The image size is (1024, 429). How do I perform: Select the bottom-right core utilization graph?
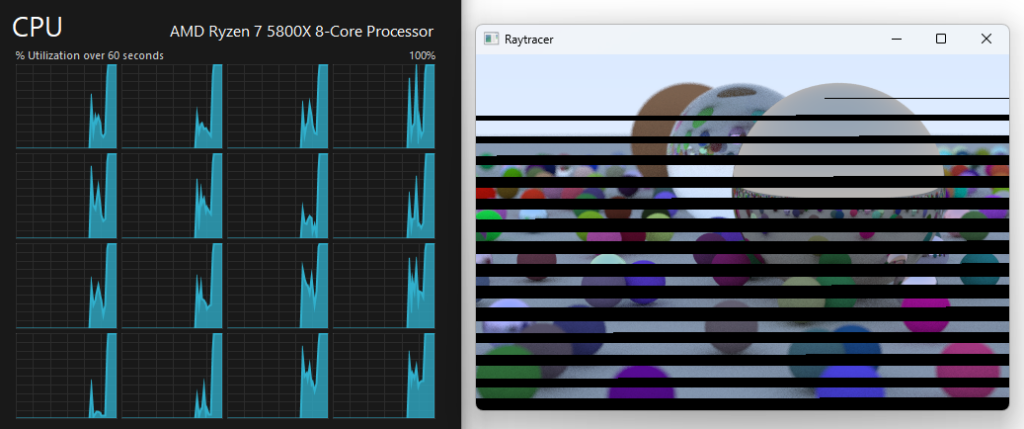(x=384, y=375)
